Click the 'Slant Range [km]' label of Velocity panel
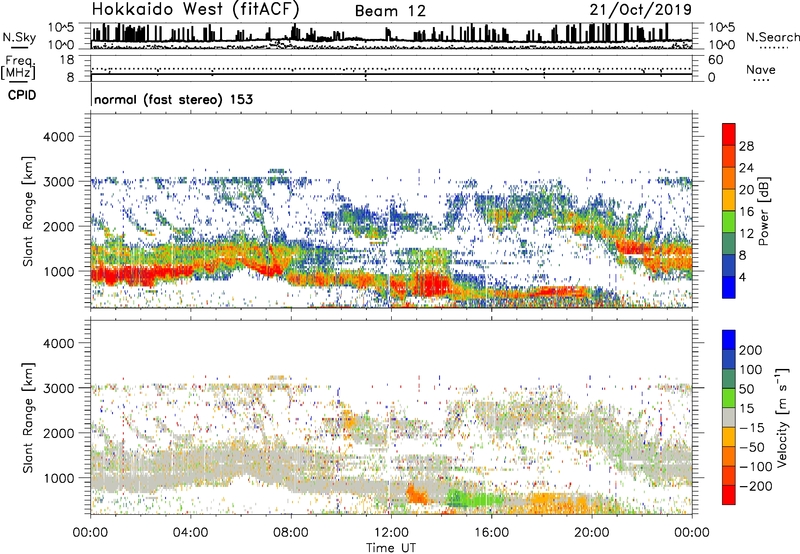Viewport: 800px width, 554px height. click(x=28, y=418)
